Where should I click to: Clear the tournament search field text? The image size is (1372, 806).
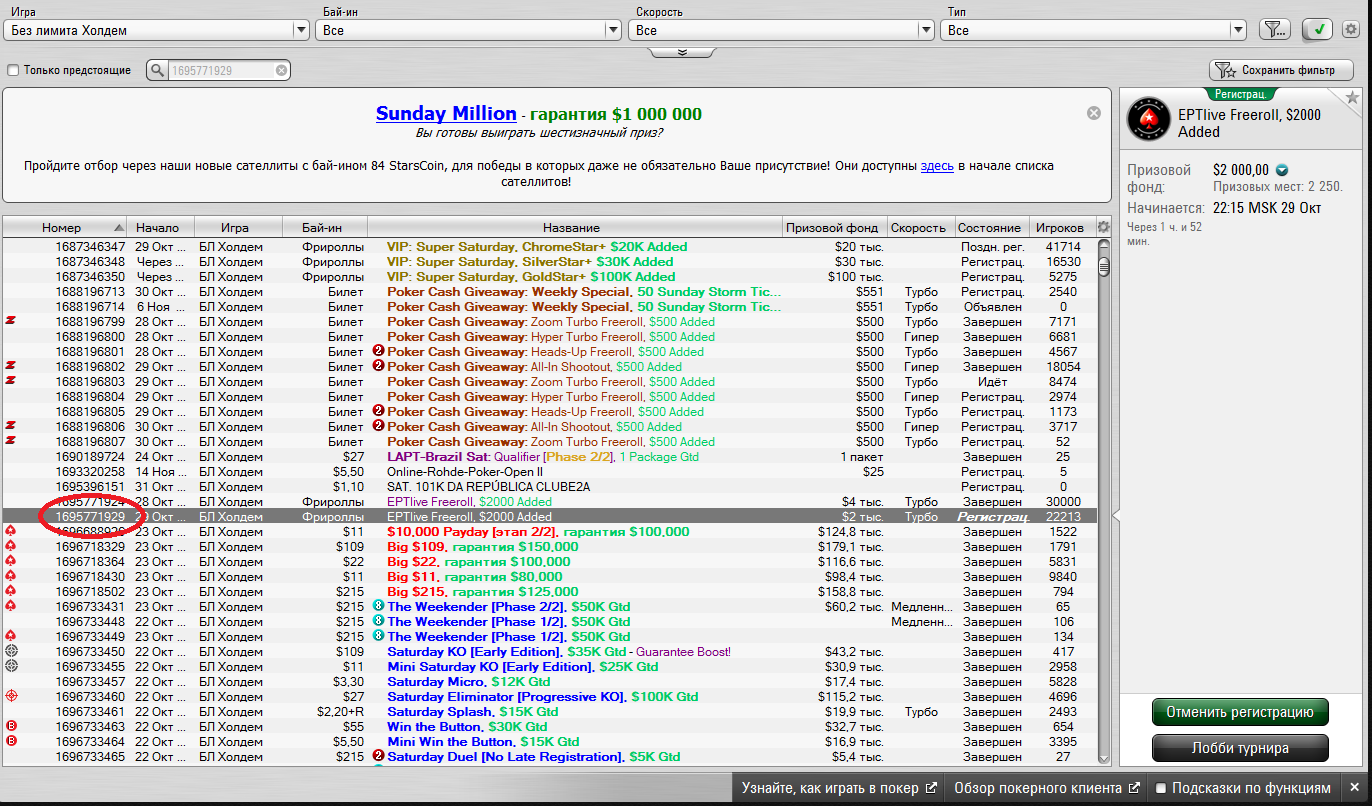pyautogui.click(x=282, y=70)
